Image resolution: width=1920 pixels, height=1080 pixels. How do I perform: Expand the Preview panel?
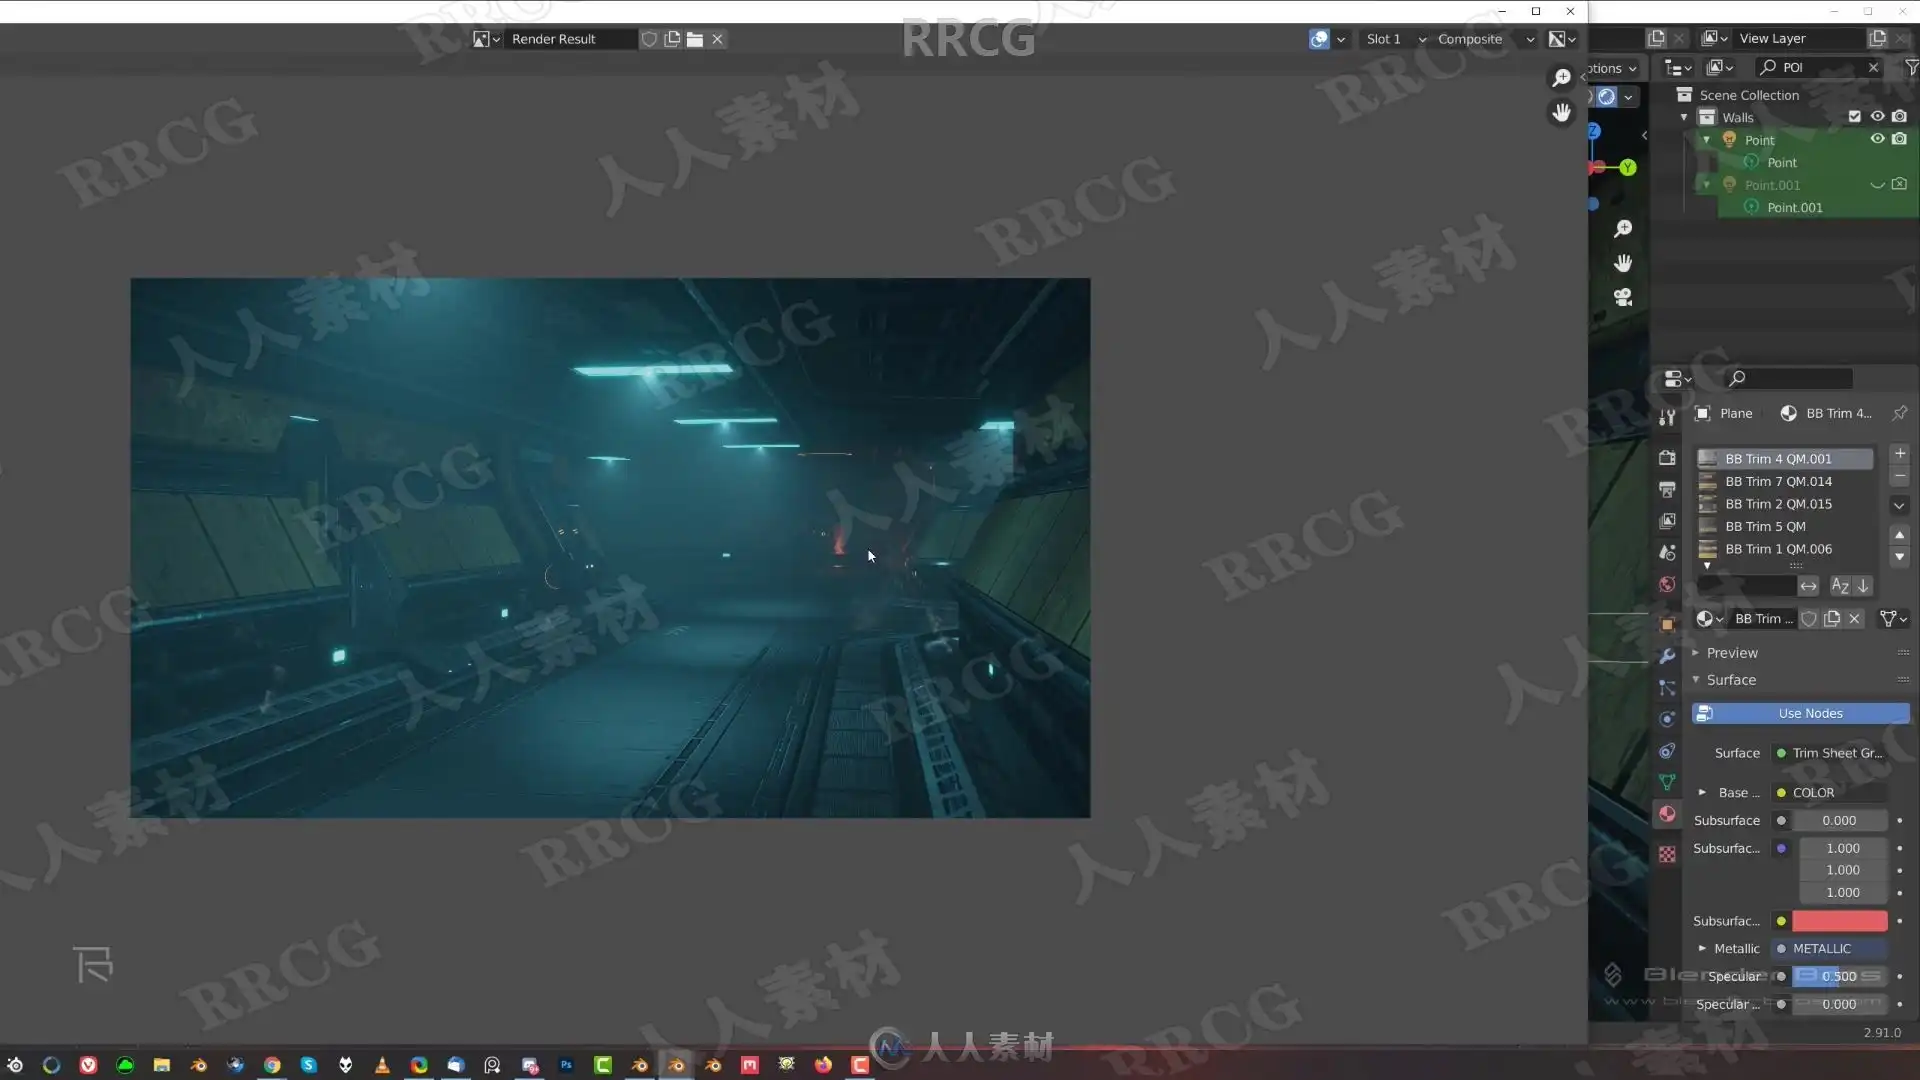coord(1731,652)
